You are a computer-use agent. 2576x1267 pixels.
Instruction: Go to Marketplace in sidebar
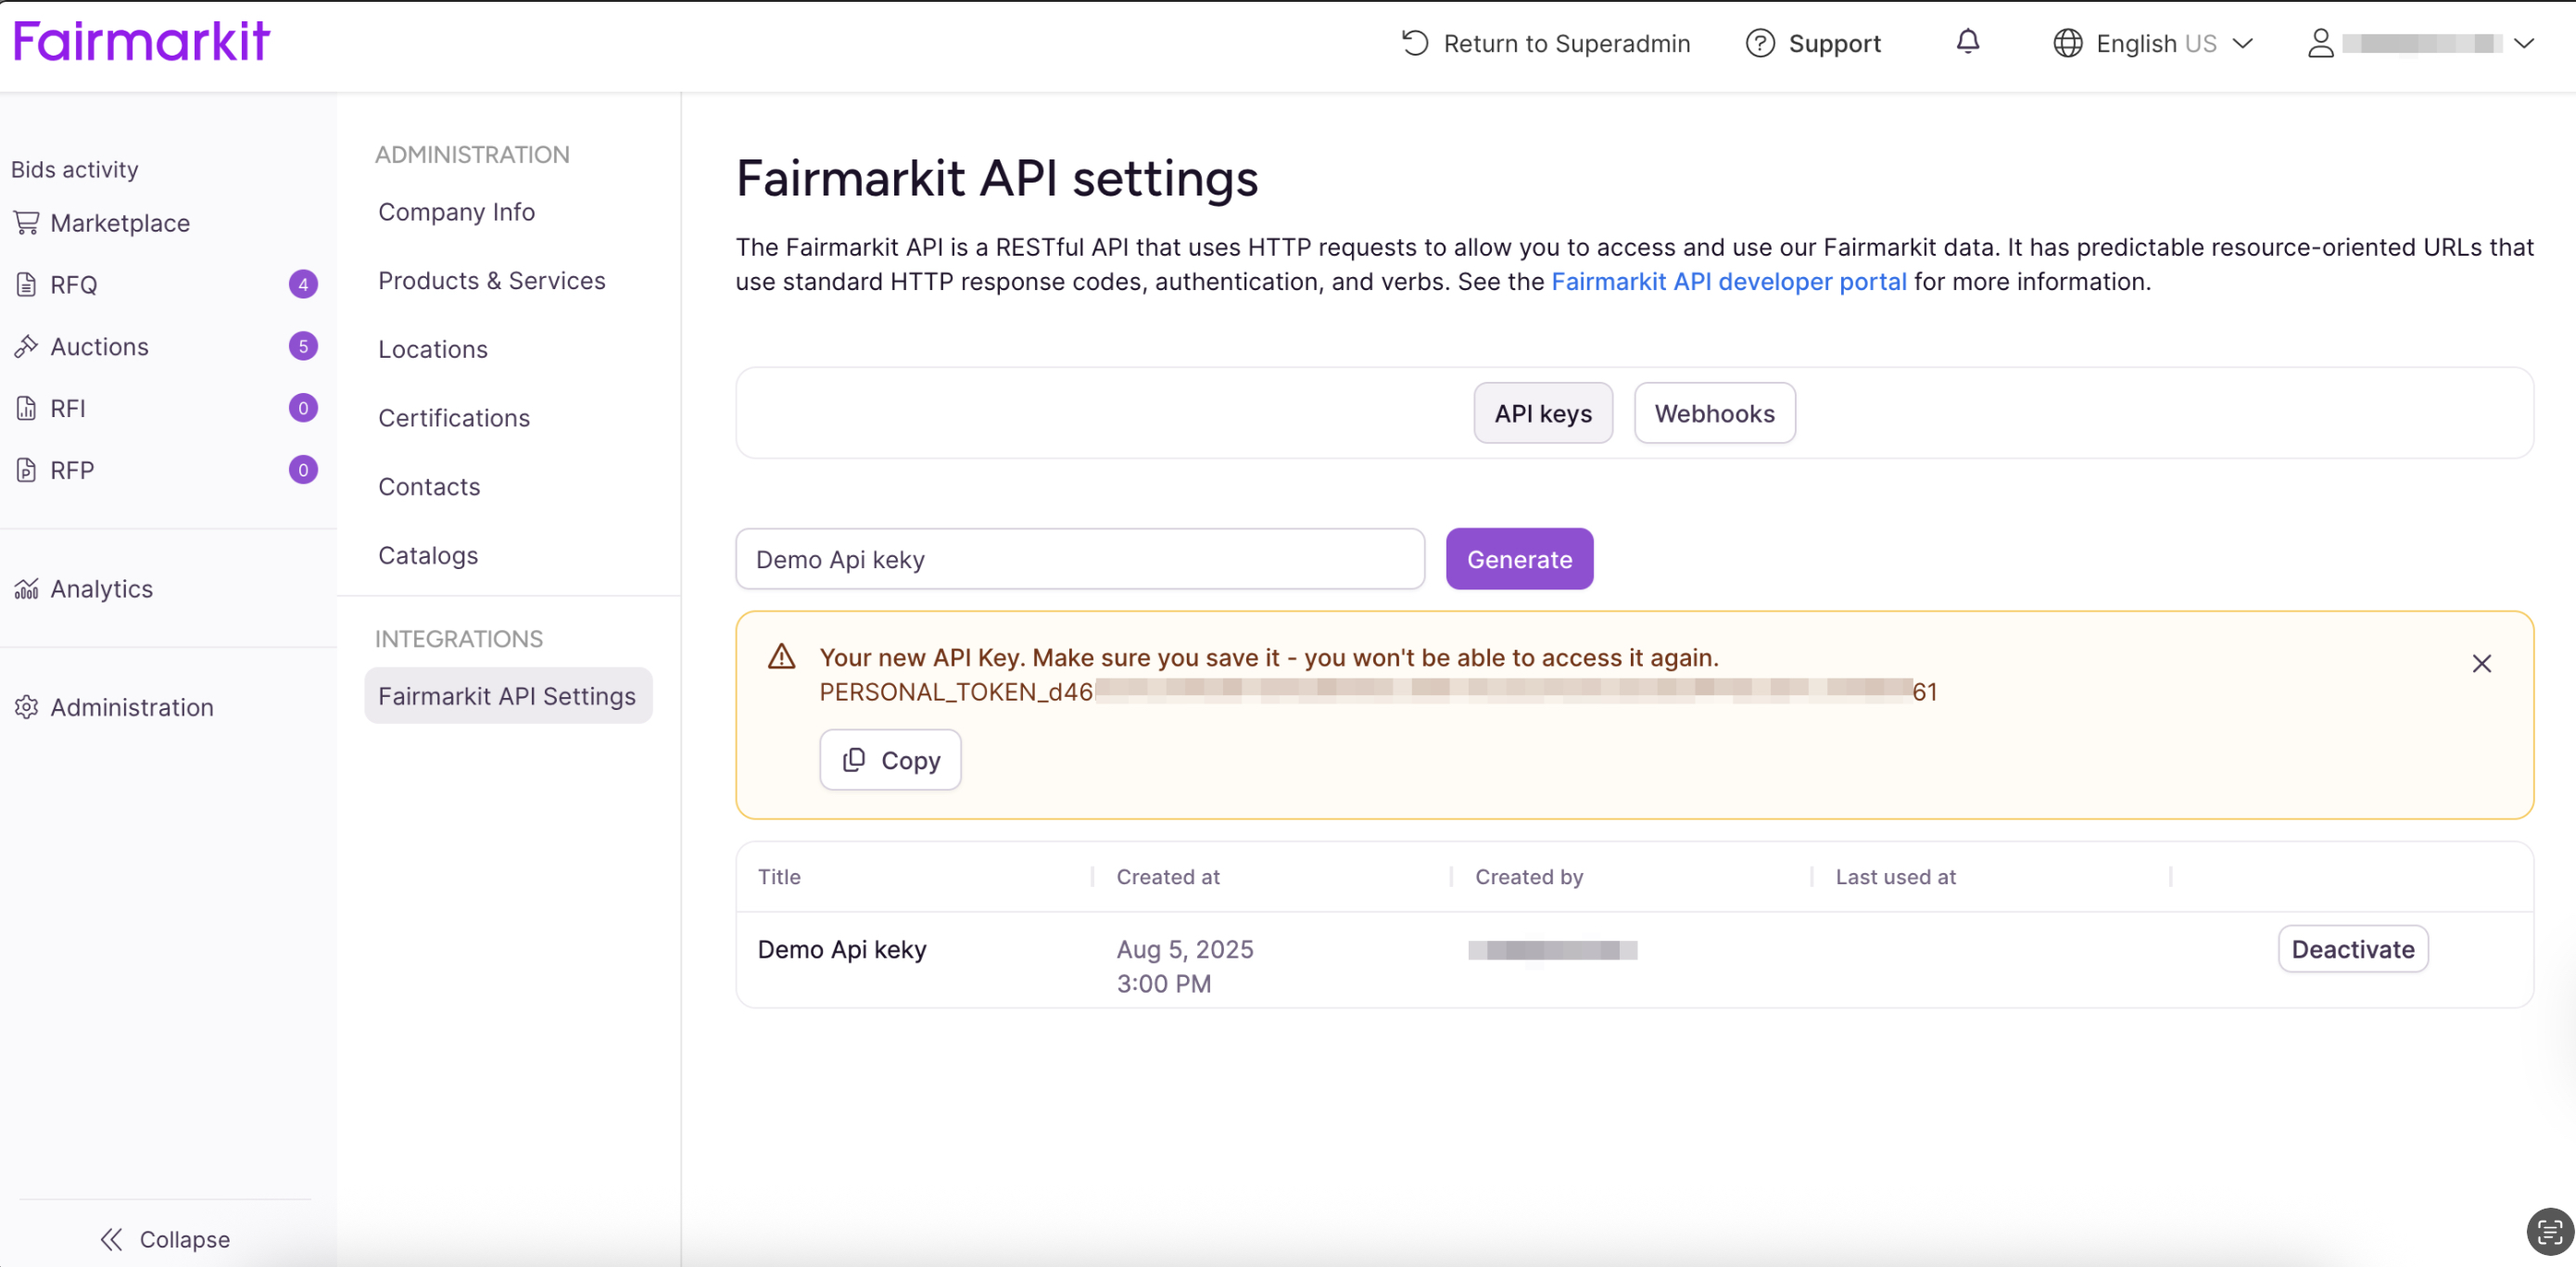(x=120, y=222)
